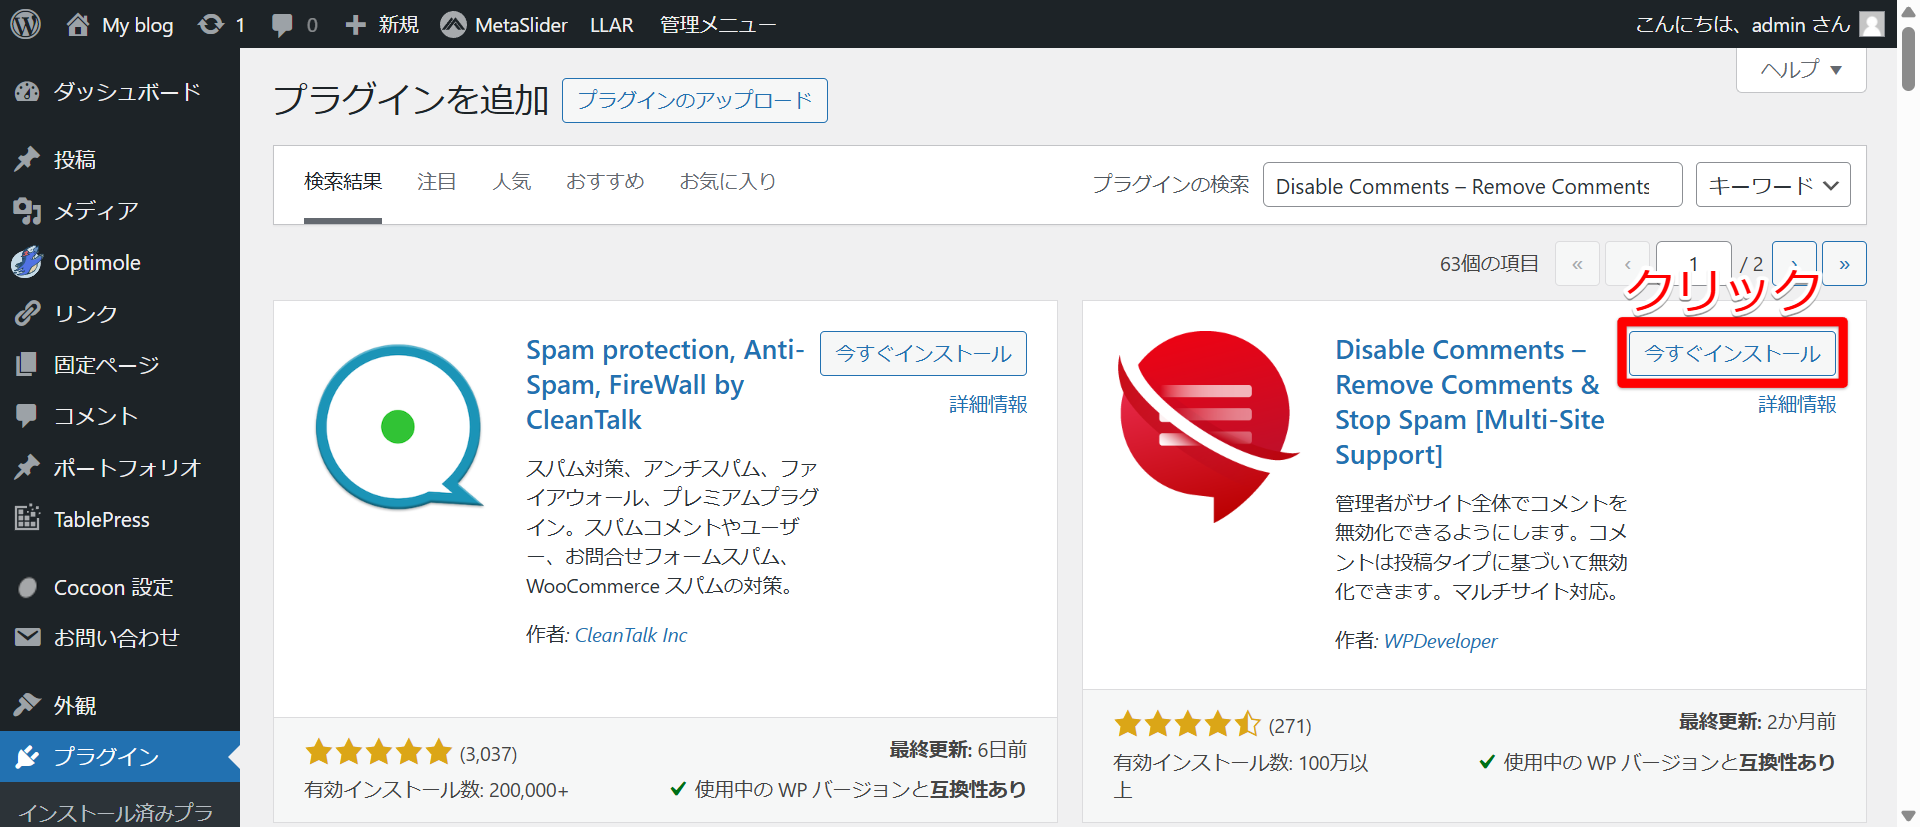Open インストール済みプラグイン submenu item
Viewport: 1920px width, 827px height.
(116, 813)
